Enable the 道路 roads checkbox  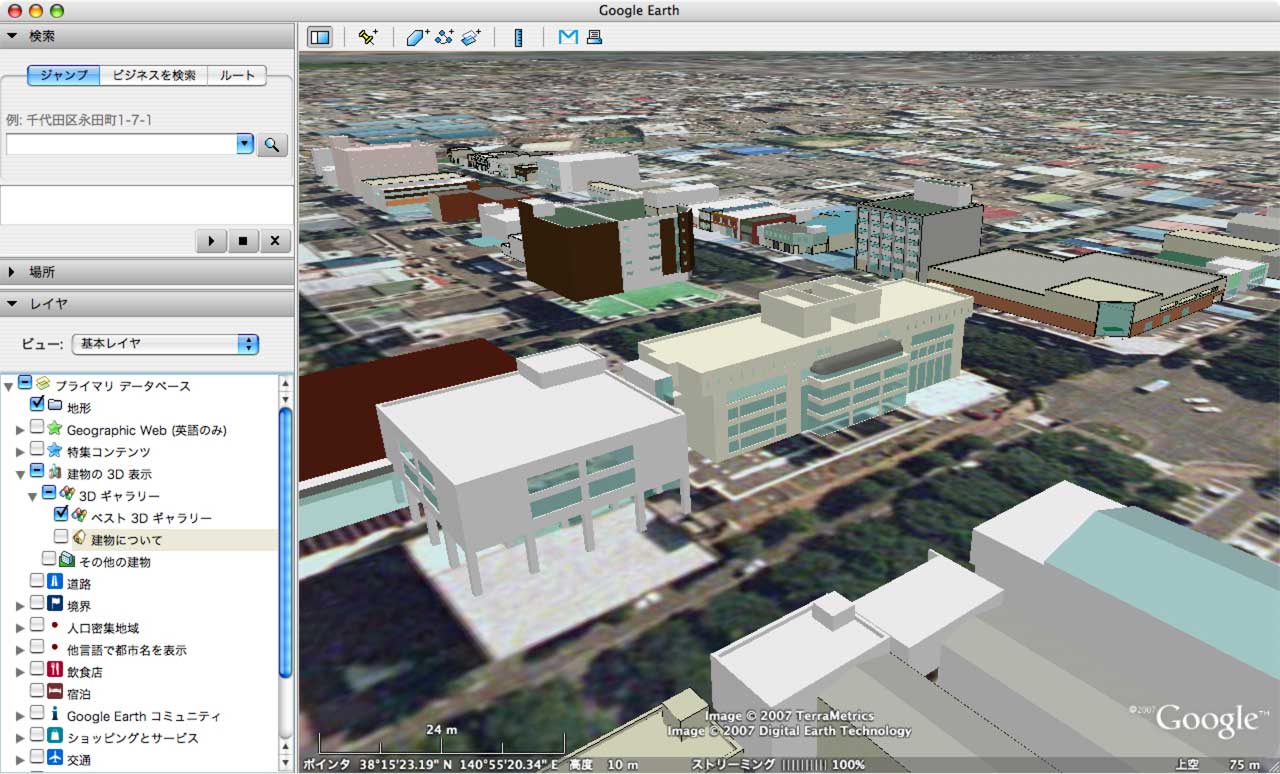click(x=37, y=581)
